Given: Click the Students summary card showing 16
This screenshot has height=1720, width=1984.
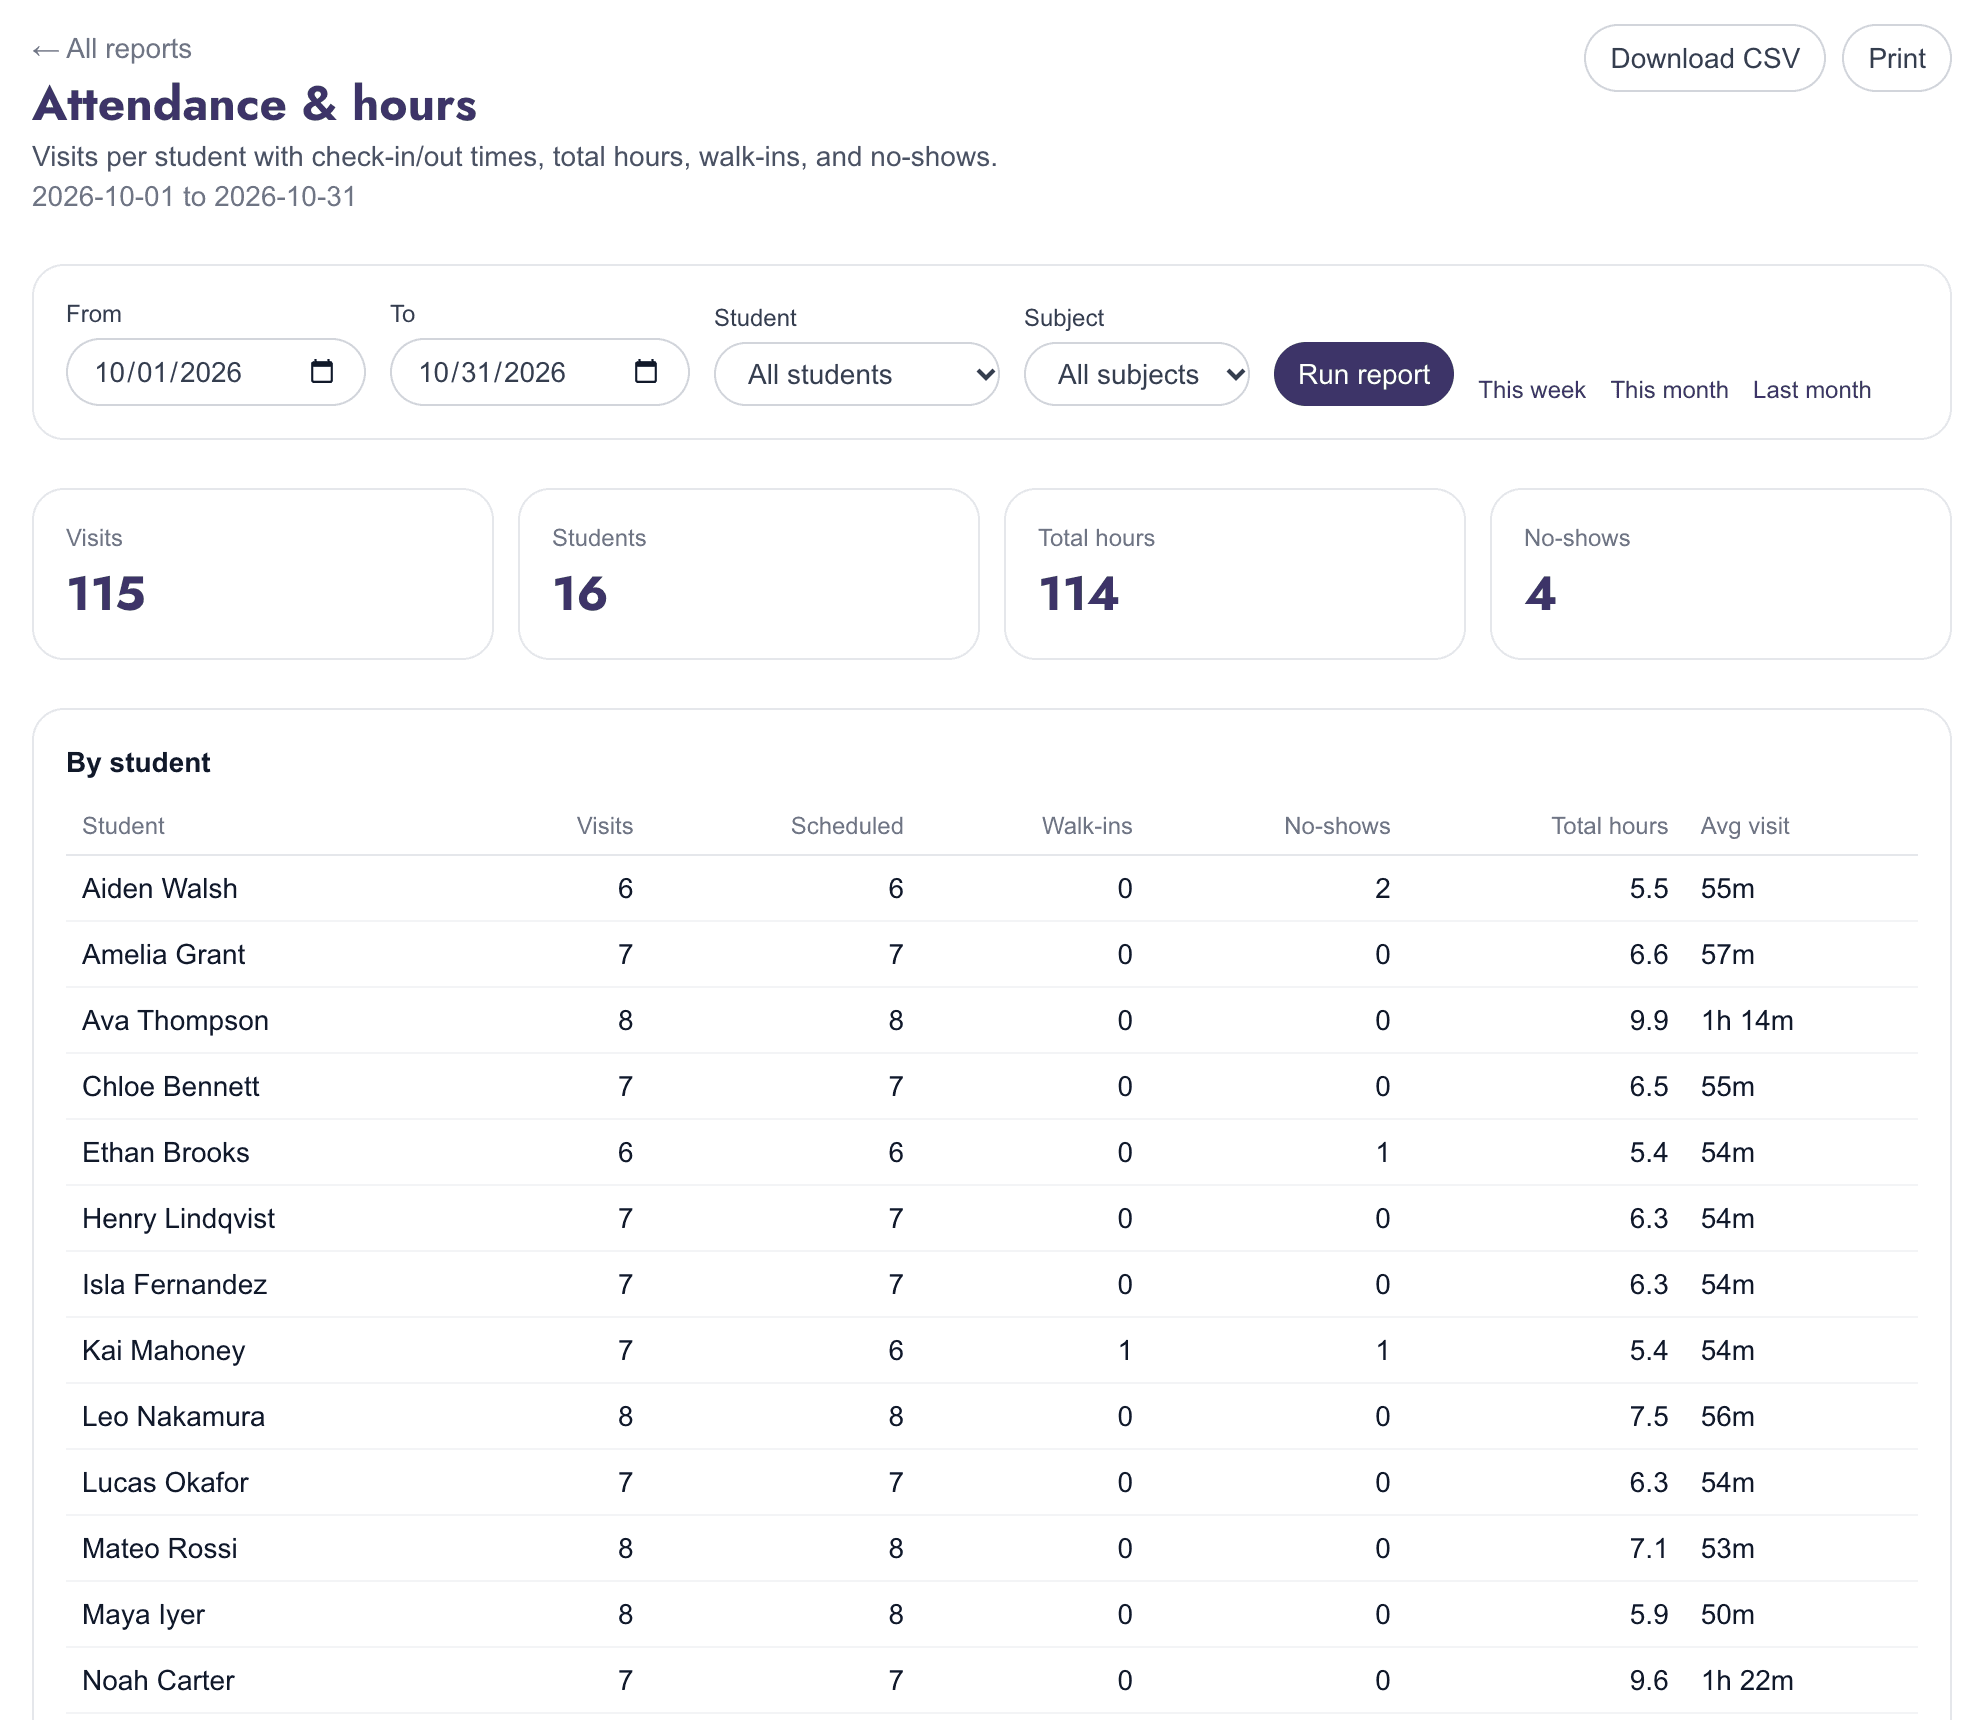Looking at the screenshot, I should pyautogui.click(x=749, y=574).
